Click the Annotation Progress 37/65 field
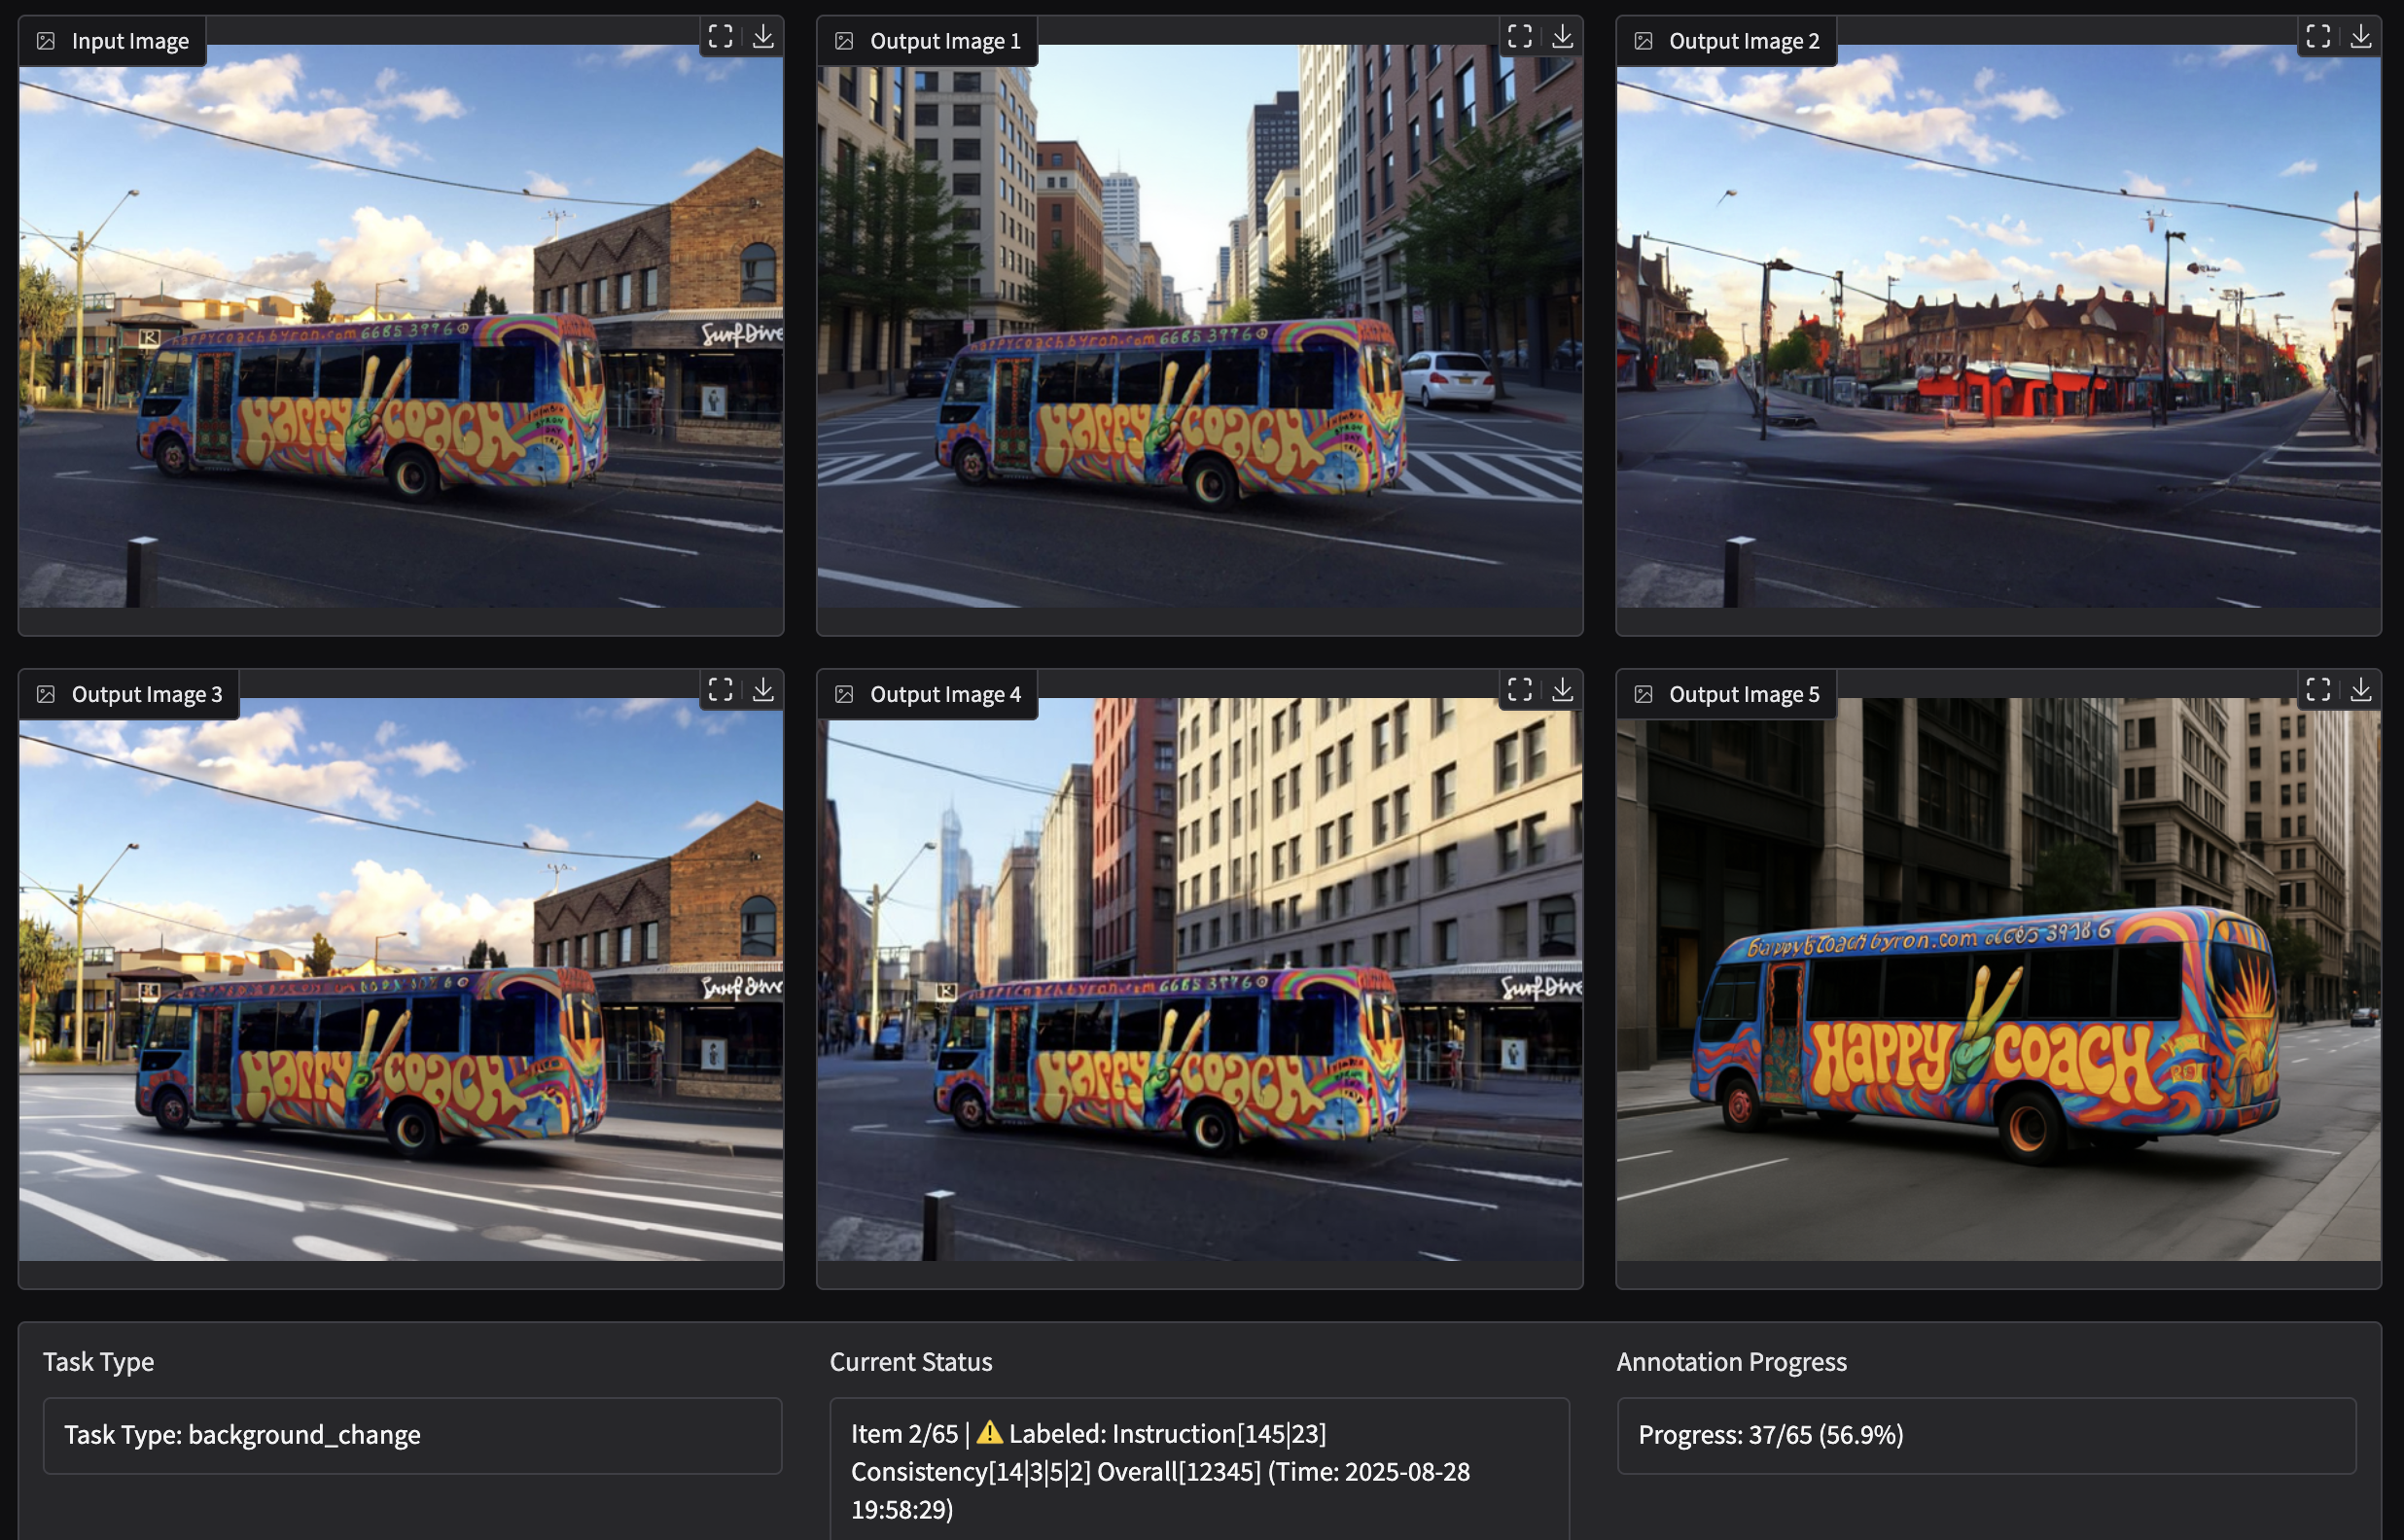2404x1540 pixels. (x=1986, y=1435)
